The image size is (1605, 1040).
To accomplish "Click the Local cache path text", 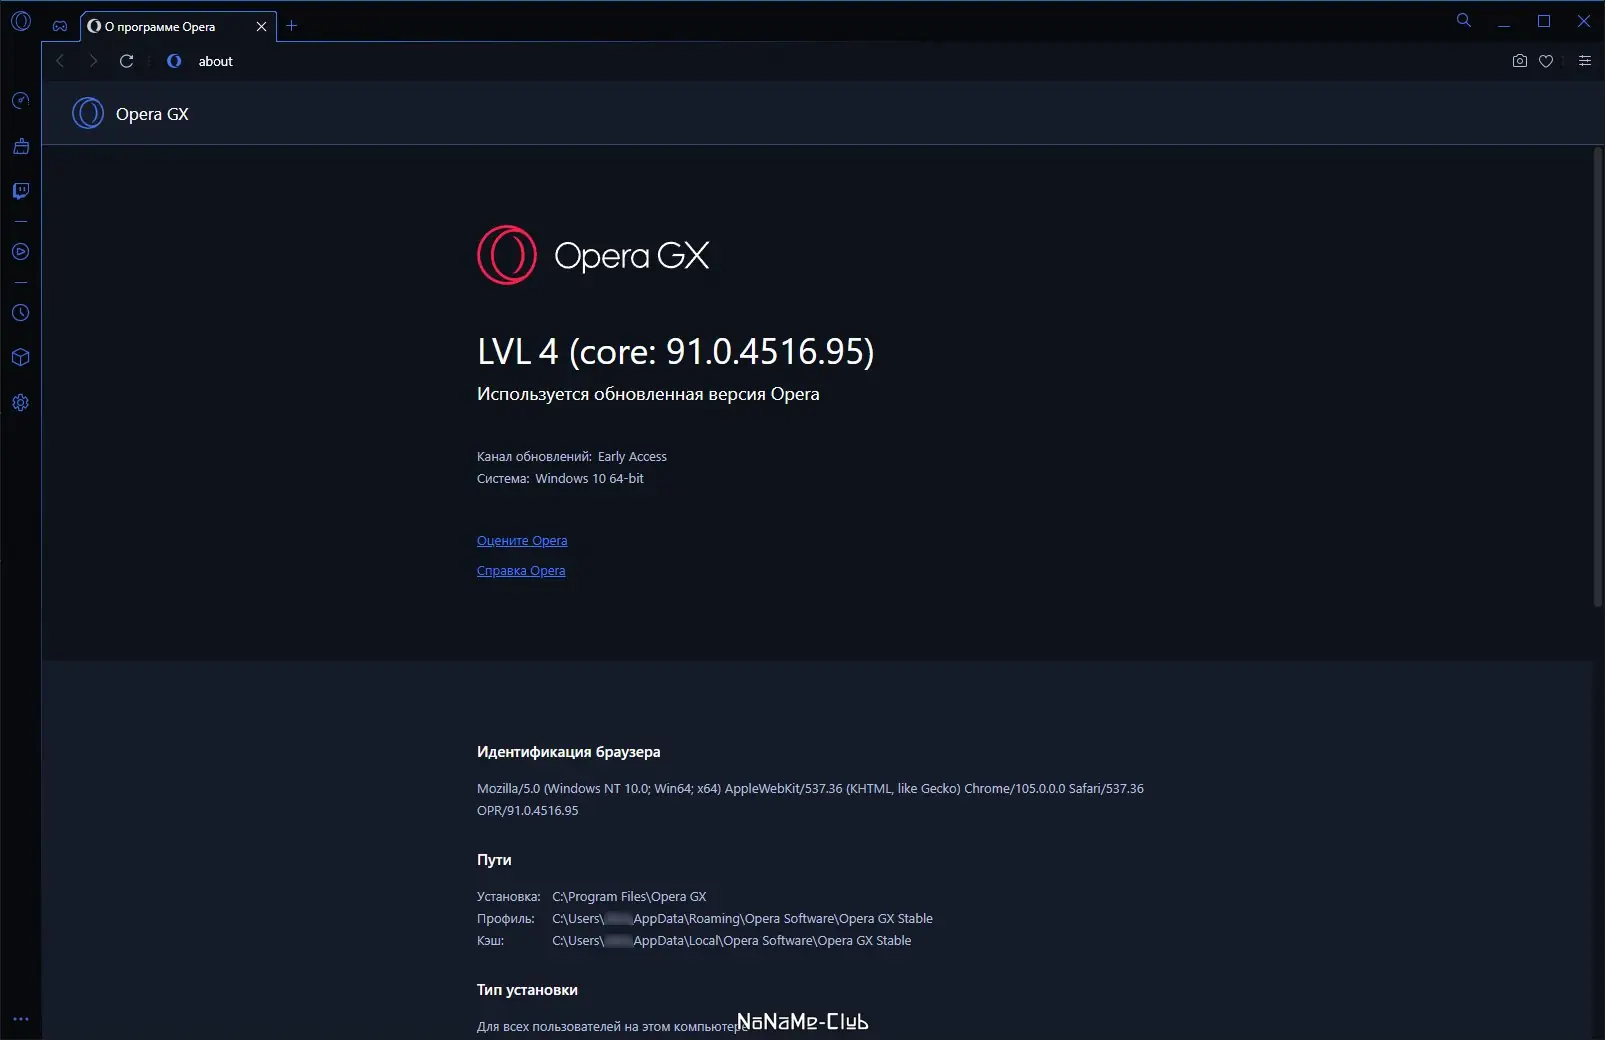I will [x=732, y=941].
